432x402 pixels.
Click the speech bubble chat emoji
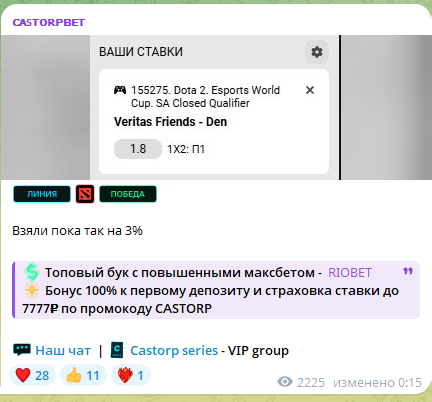(22, 350)
